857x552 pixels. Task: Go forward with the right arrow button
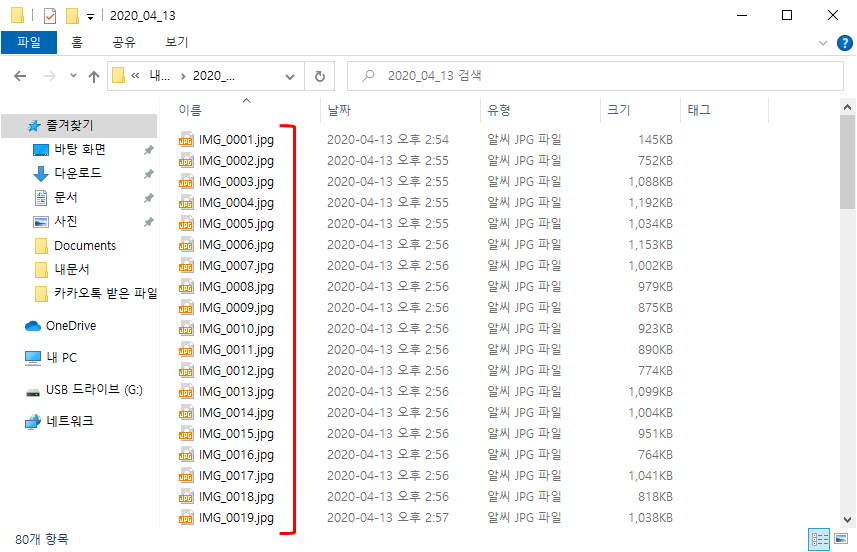[x=50, y=76]
